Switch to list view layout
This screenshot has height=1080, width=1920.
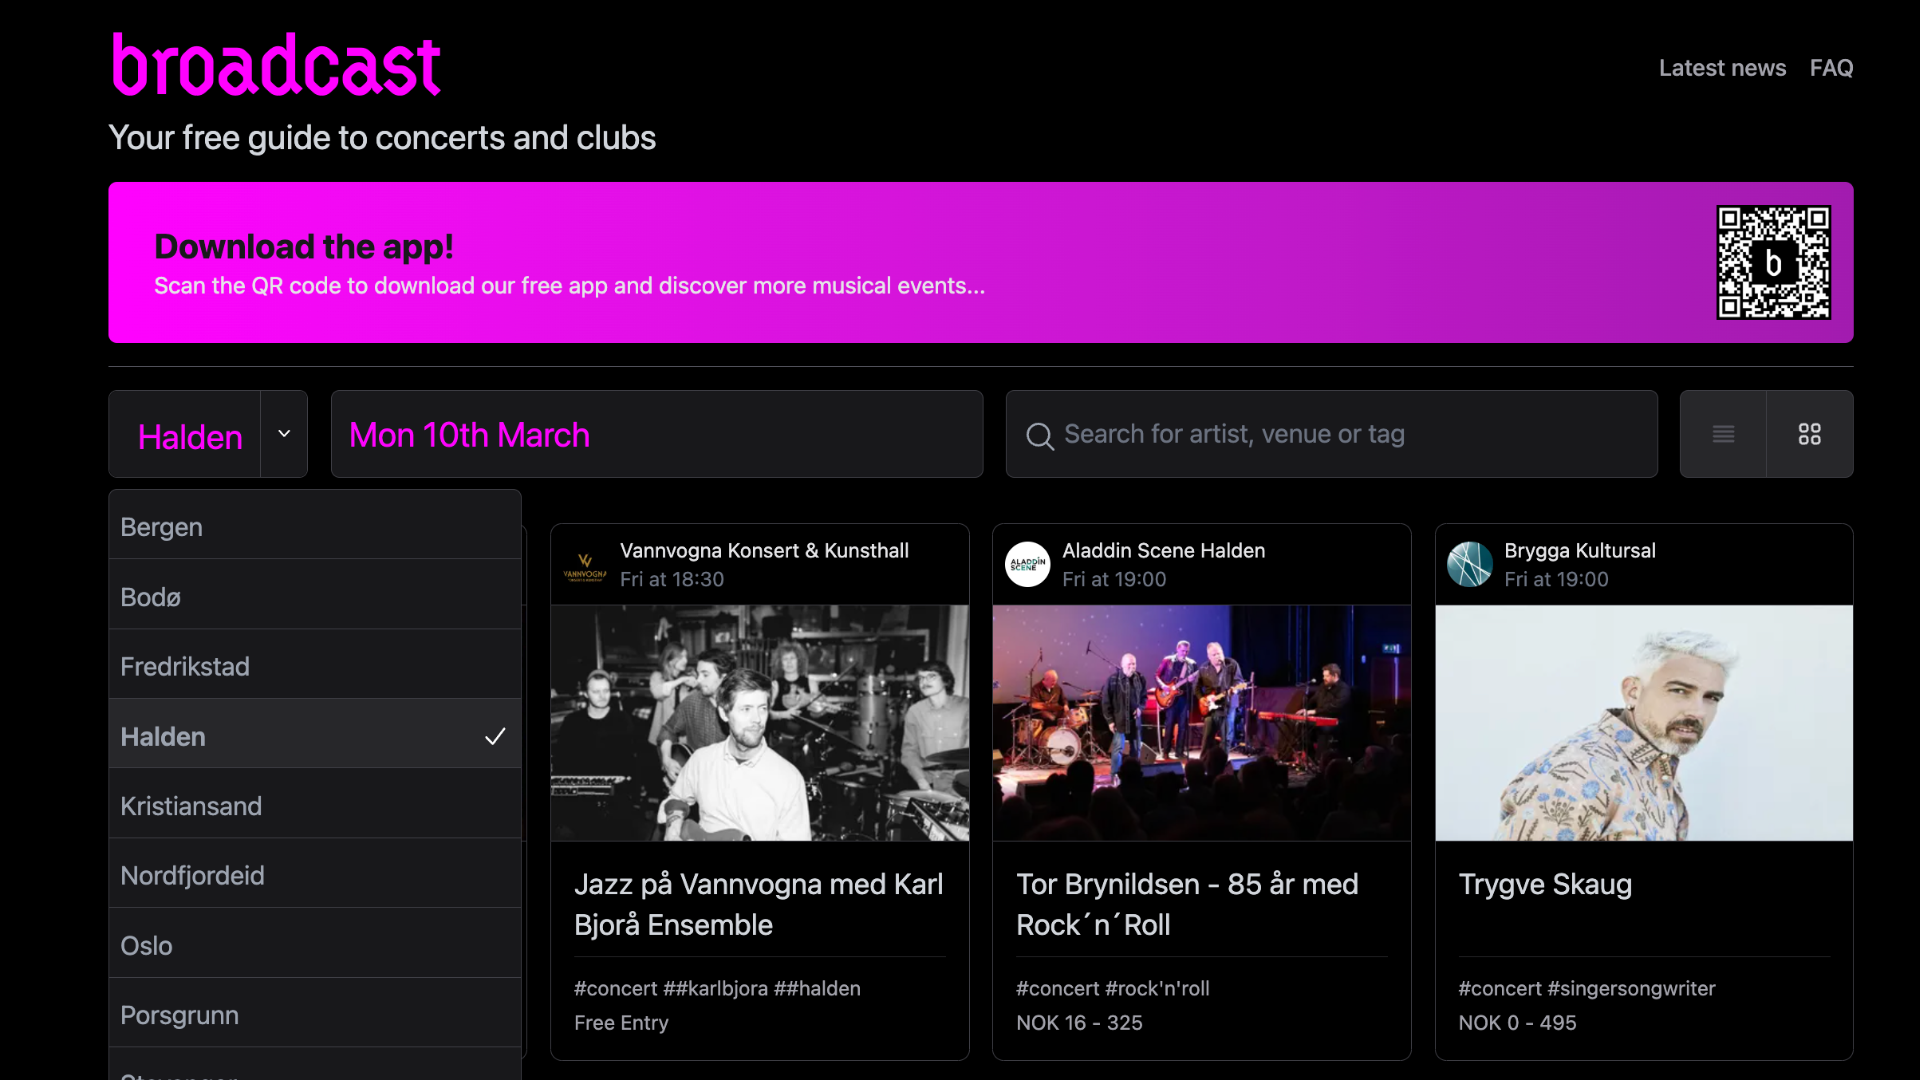point(1723,434)
